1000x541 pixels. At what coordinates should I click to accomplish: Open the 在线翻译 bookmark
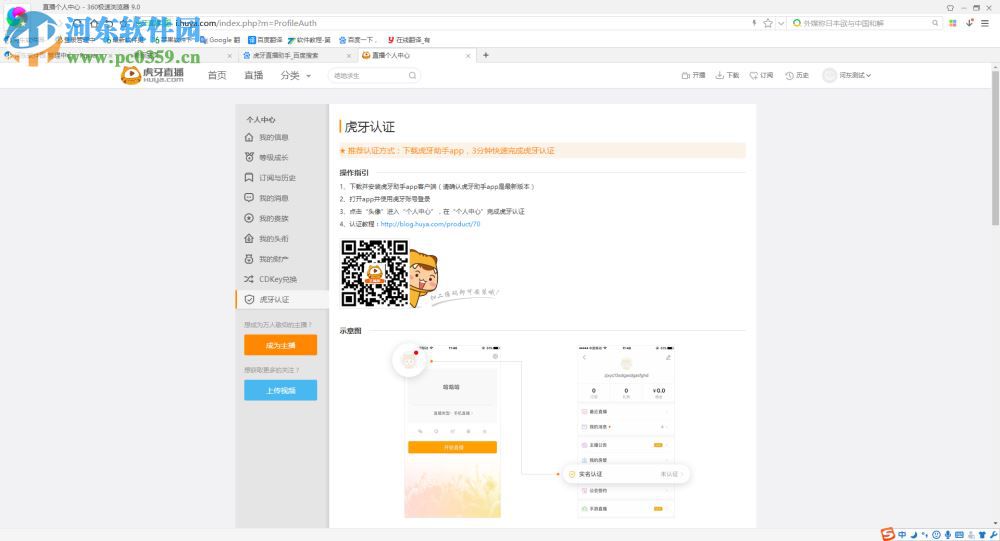(409, 40)
